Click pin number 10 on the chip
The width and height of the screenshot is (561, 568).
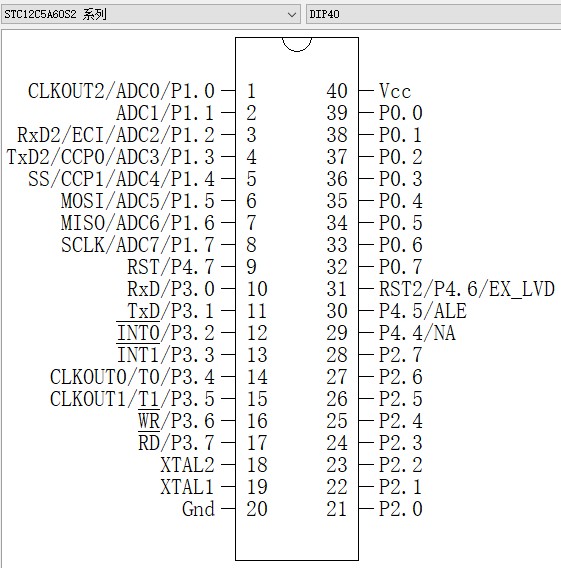(257, 289)
